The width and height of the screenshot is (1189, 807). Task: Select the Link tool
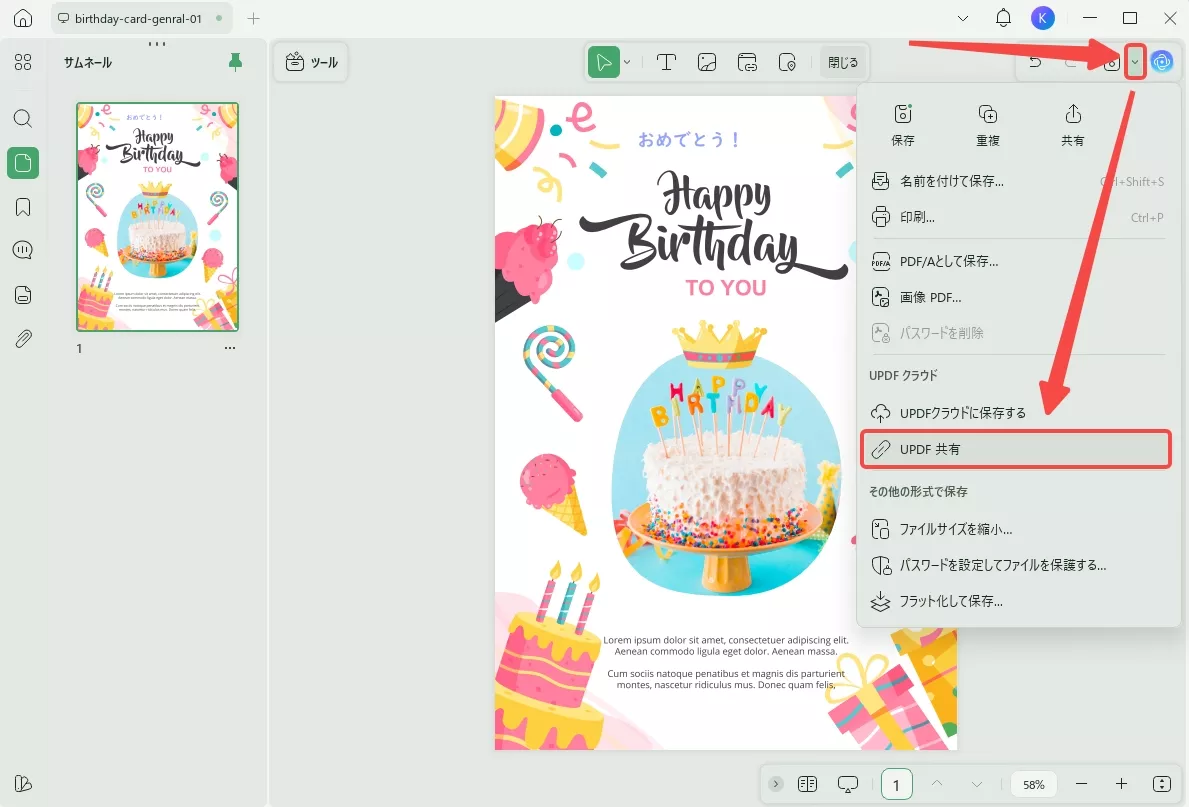click(747, 62)
